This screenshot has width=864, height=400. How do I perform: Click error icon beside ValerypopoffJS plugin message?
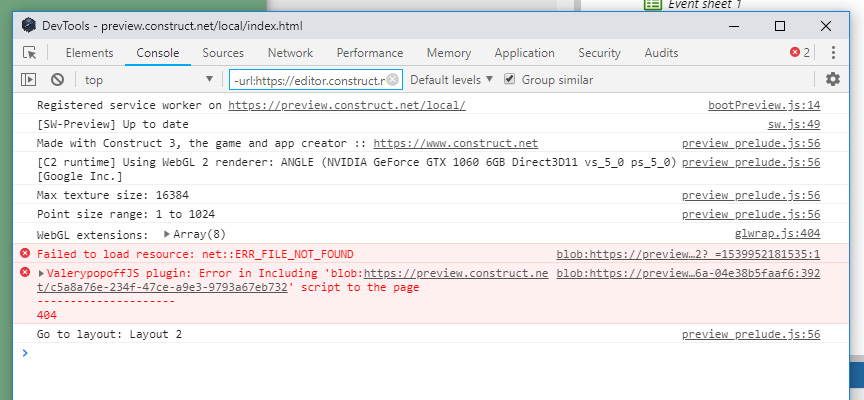(25, 272)
